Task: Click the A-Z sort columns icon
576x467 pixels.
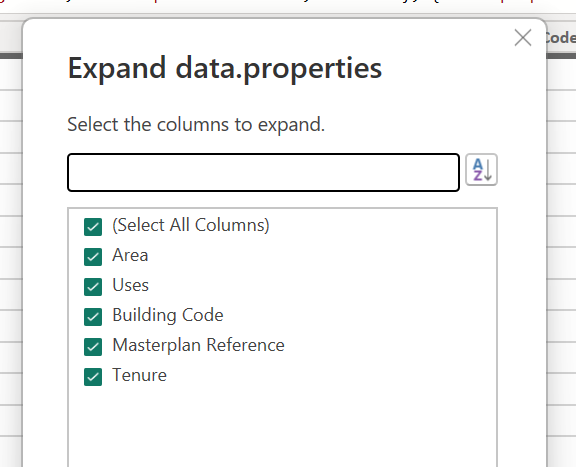Action: click(481, 170)
